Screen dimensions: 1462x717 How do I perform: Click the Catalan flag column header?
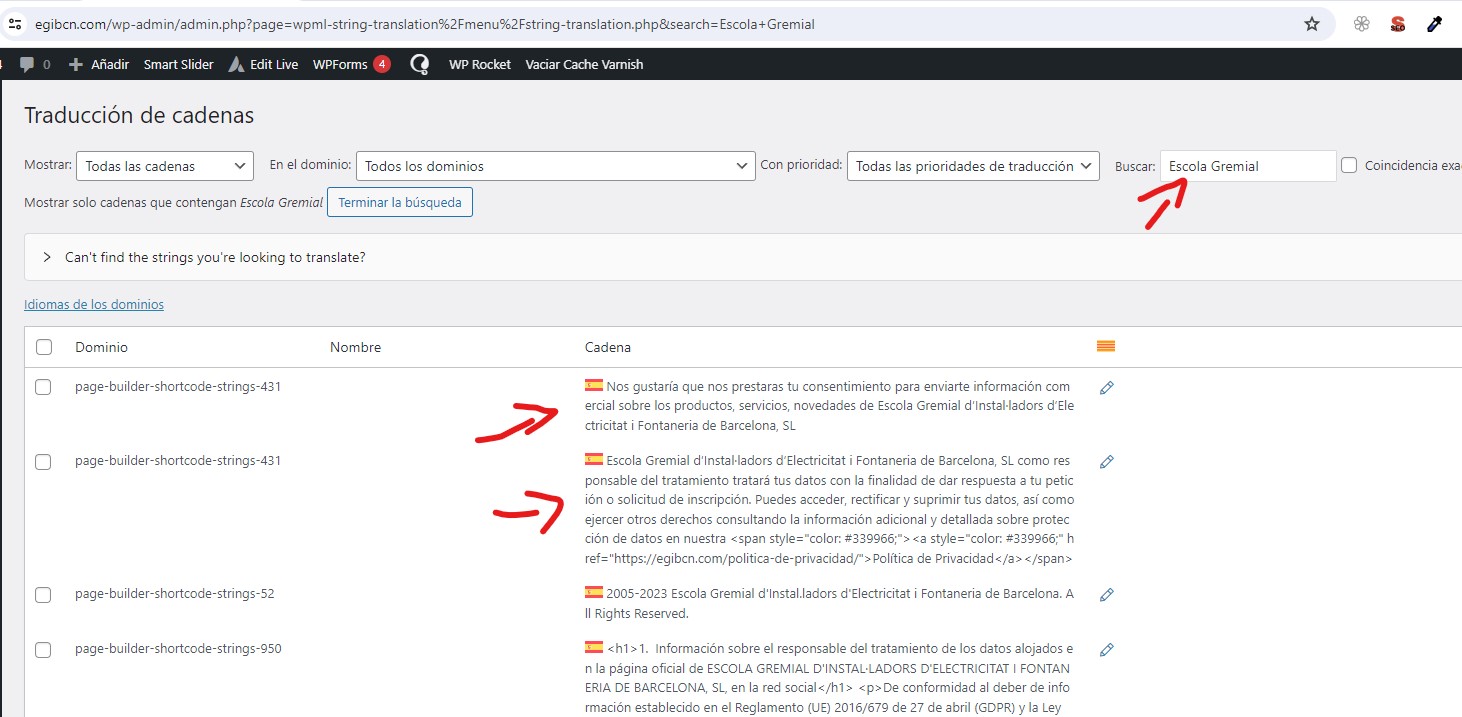click(1106, 347)
